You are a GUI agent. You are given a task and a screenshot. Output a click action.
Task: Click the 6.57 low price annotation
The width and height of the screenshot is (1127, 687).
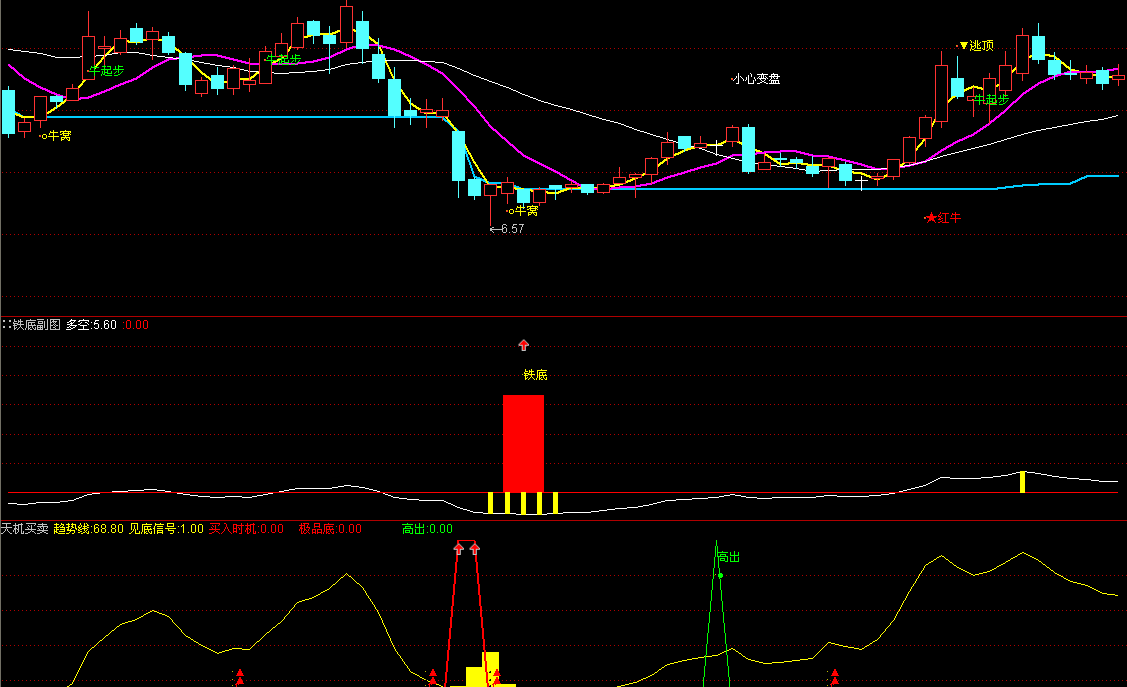click(x=507, y=229)
